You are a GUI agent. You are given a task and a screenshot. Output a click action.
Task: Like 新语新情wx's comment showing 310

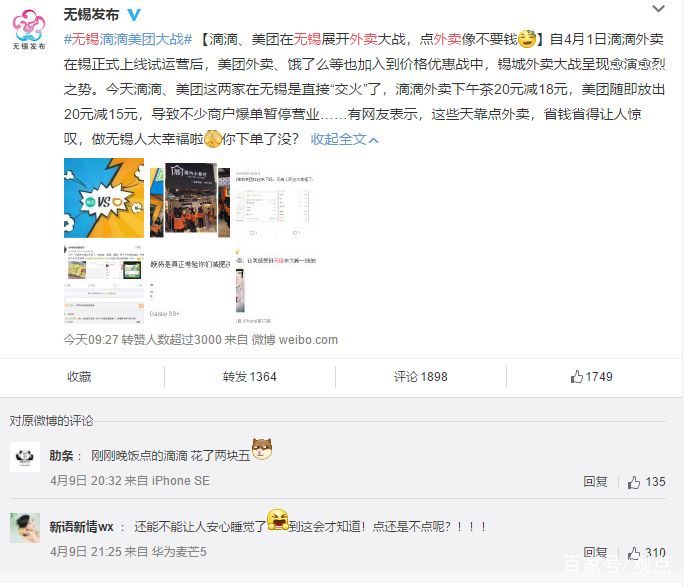click(x=646, y=553)
